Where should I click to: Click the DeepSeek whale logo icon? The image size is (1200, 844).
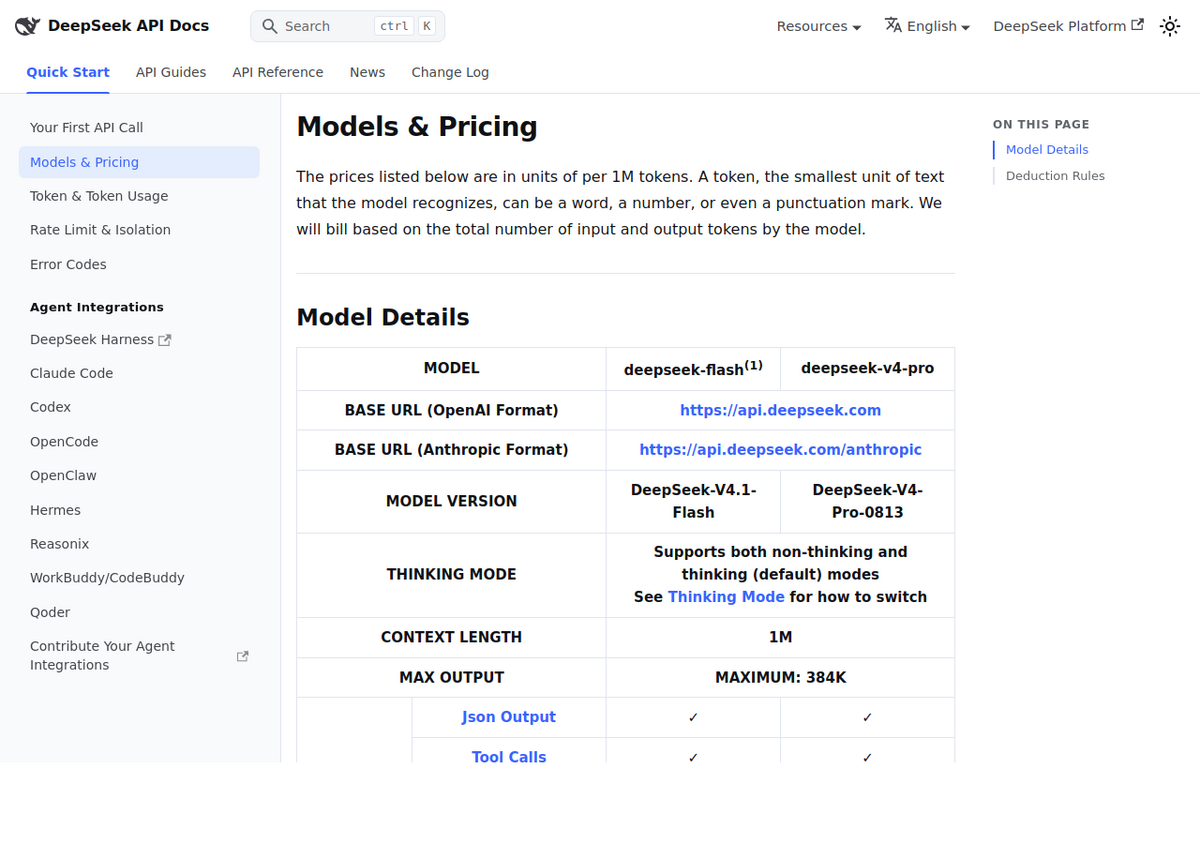[x=27, y=26]
